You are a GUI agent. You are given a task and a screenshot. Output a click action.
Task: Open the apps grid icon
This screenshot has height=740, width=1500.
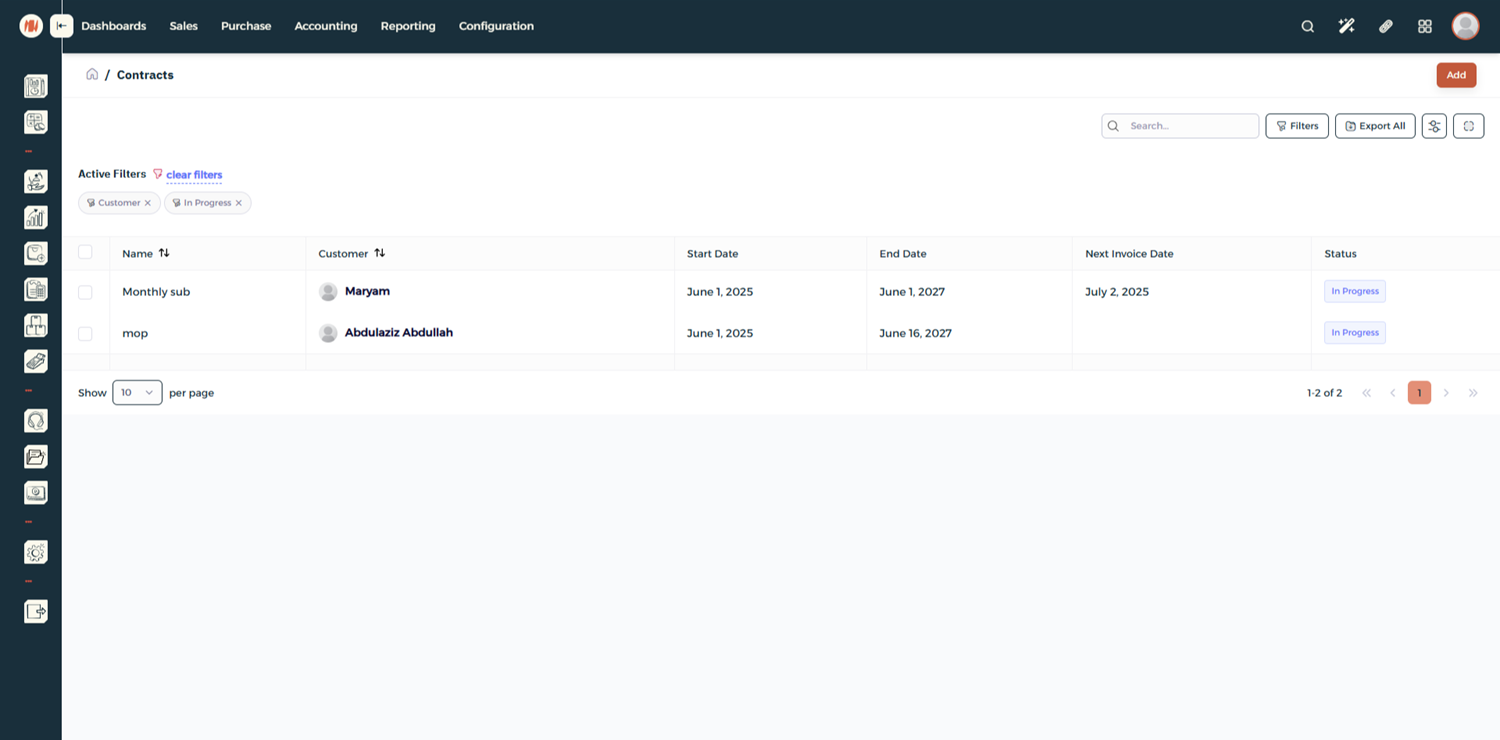point(1425,26)
